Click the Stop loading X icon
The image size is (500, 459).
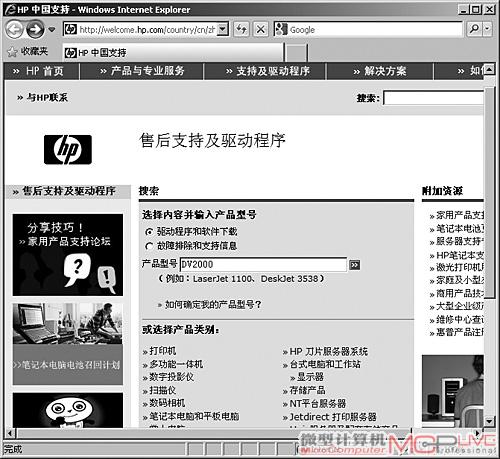click(261, 29)
